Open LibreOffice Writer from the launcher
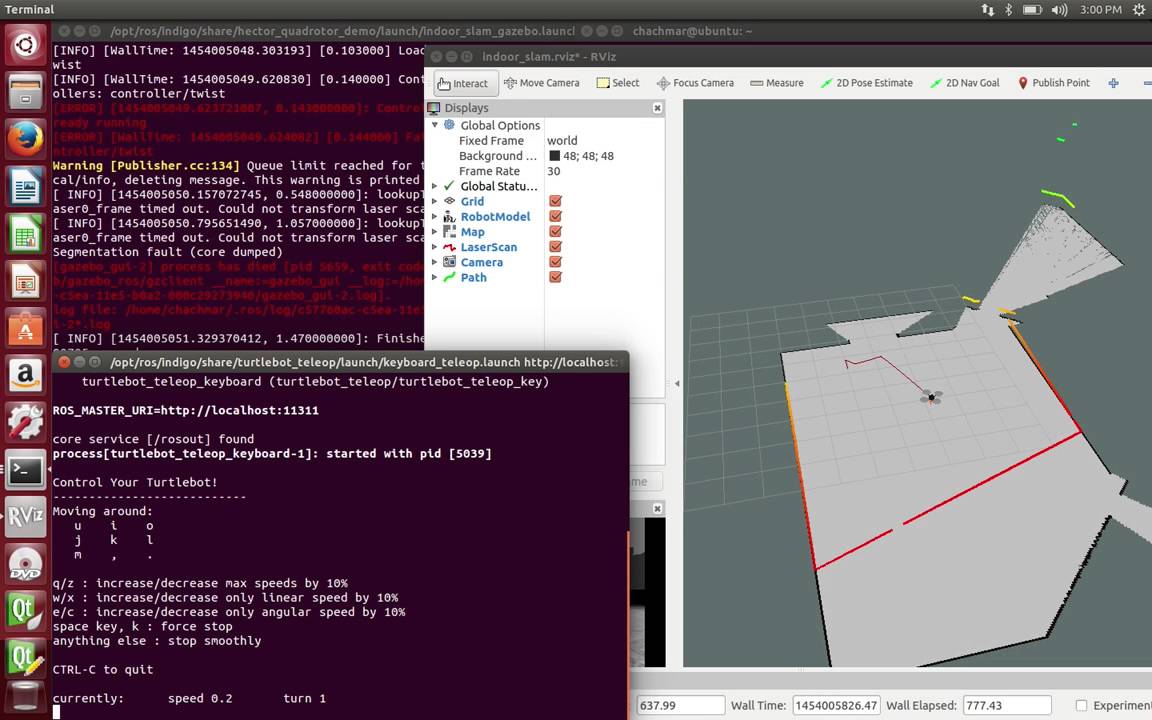 (26, 187)
